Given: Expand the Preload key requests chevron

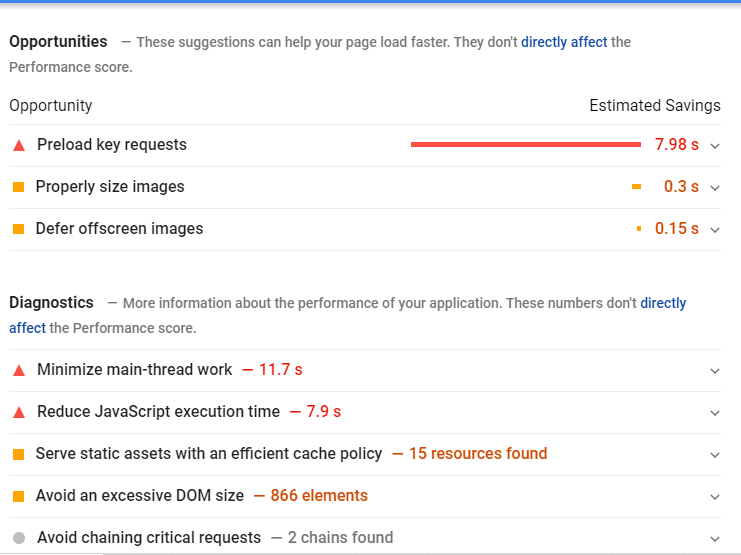Looking at the screenshot, I should point(715,146).
